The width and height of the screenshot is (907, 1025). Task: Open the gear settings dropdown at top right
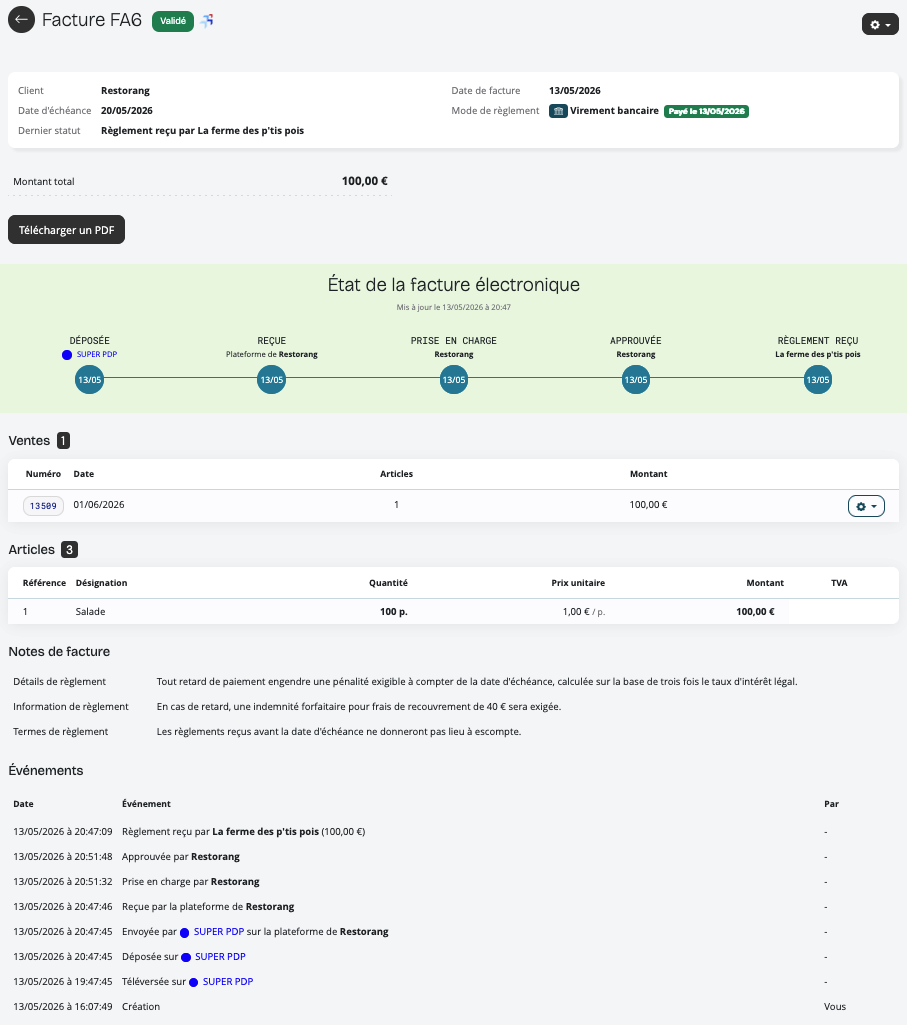click(880, 24)
